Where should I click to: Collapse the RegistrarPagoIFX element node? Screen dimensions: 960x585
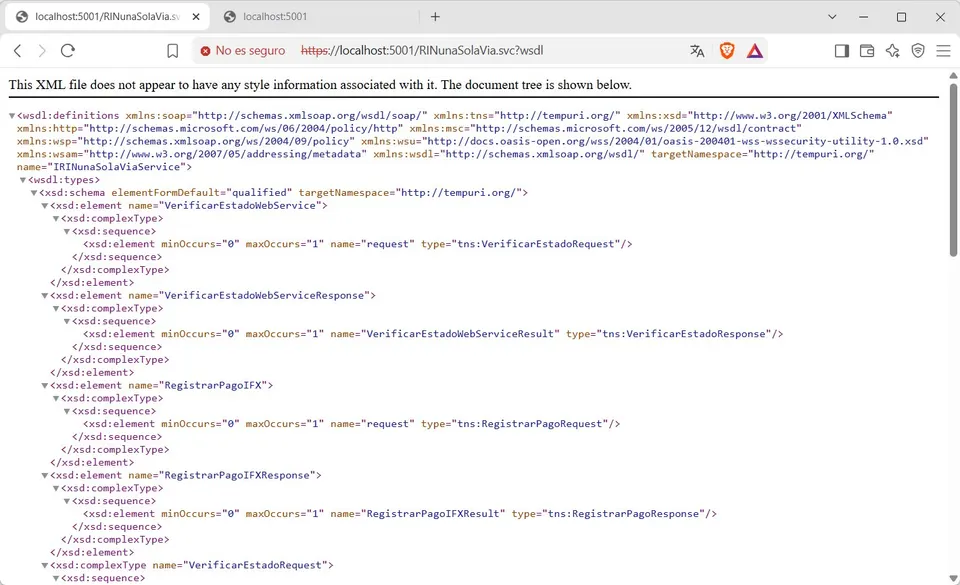45,386
